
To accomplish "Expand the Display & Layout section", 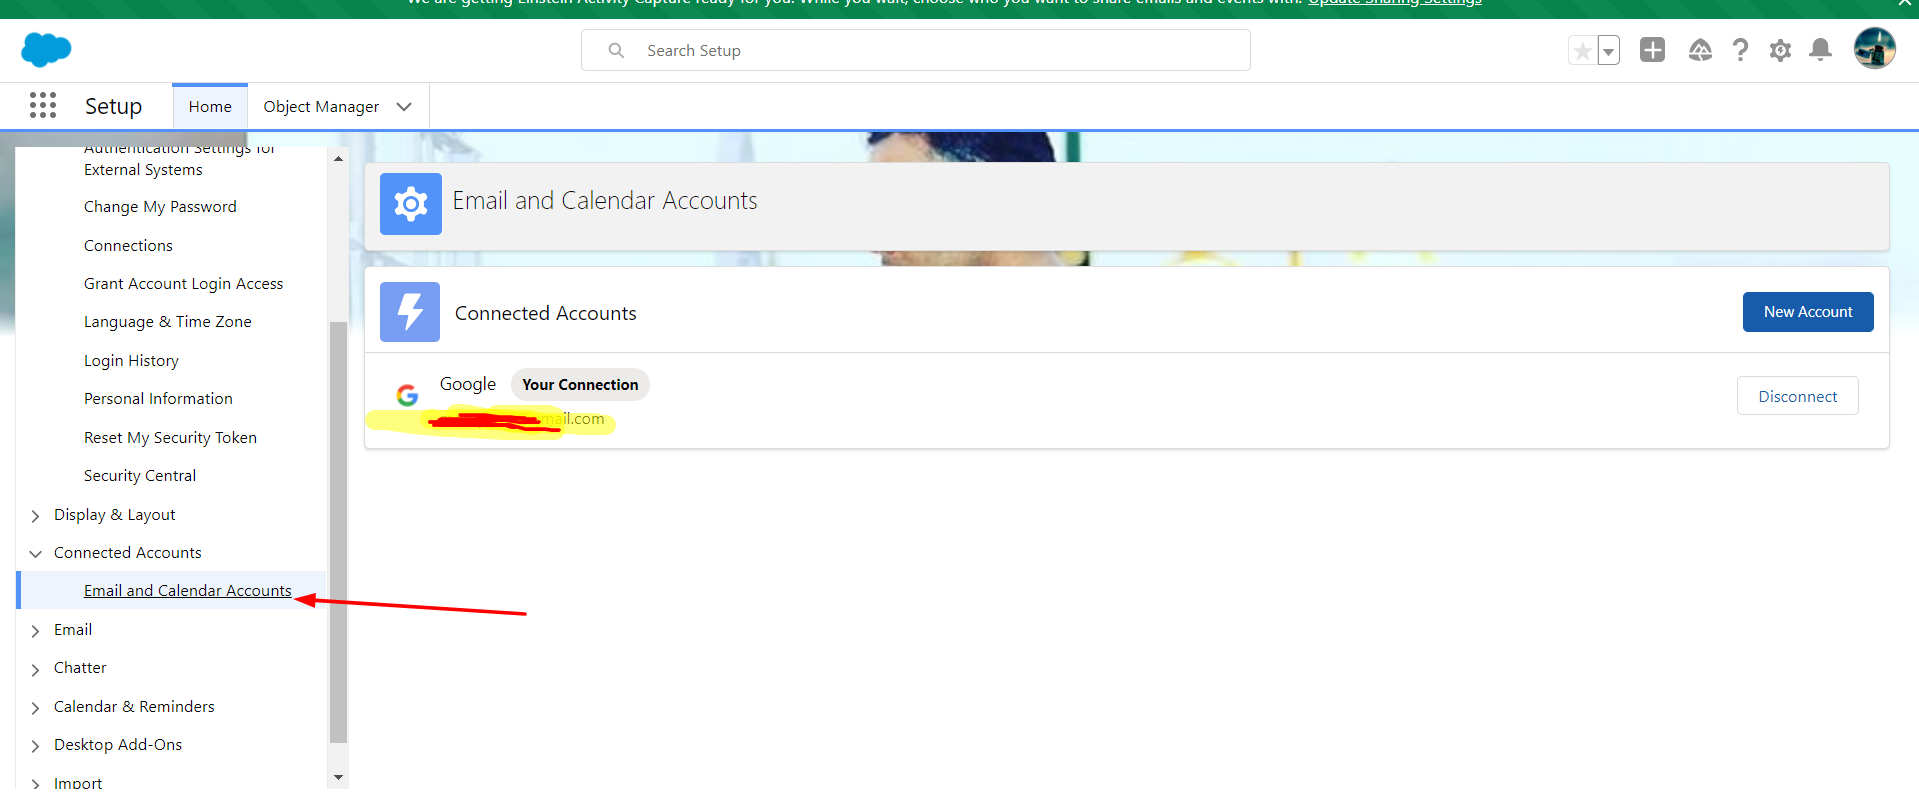I will tap(36, 516).
